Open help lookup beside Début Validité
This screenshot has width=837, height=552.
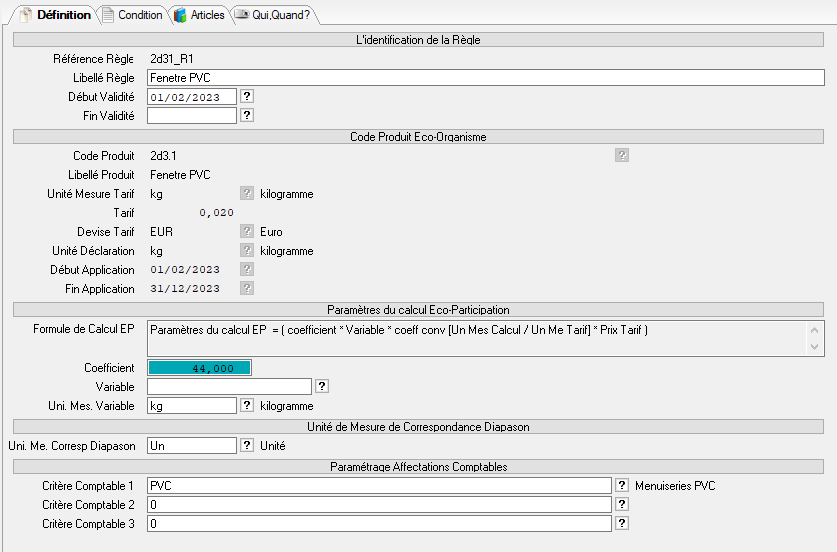coord(247,97)
